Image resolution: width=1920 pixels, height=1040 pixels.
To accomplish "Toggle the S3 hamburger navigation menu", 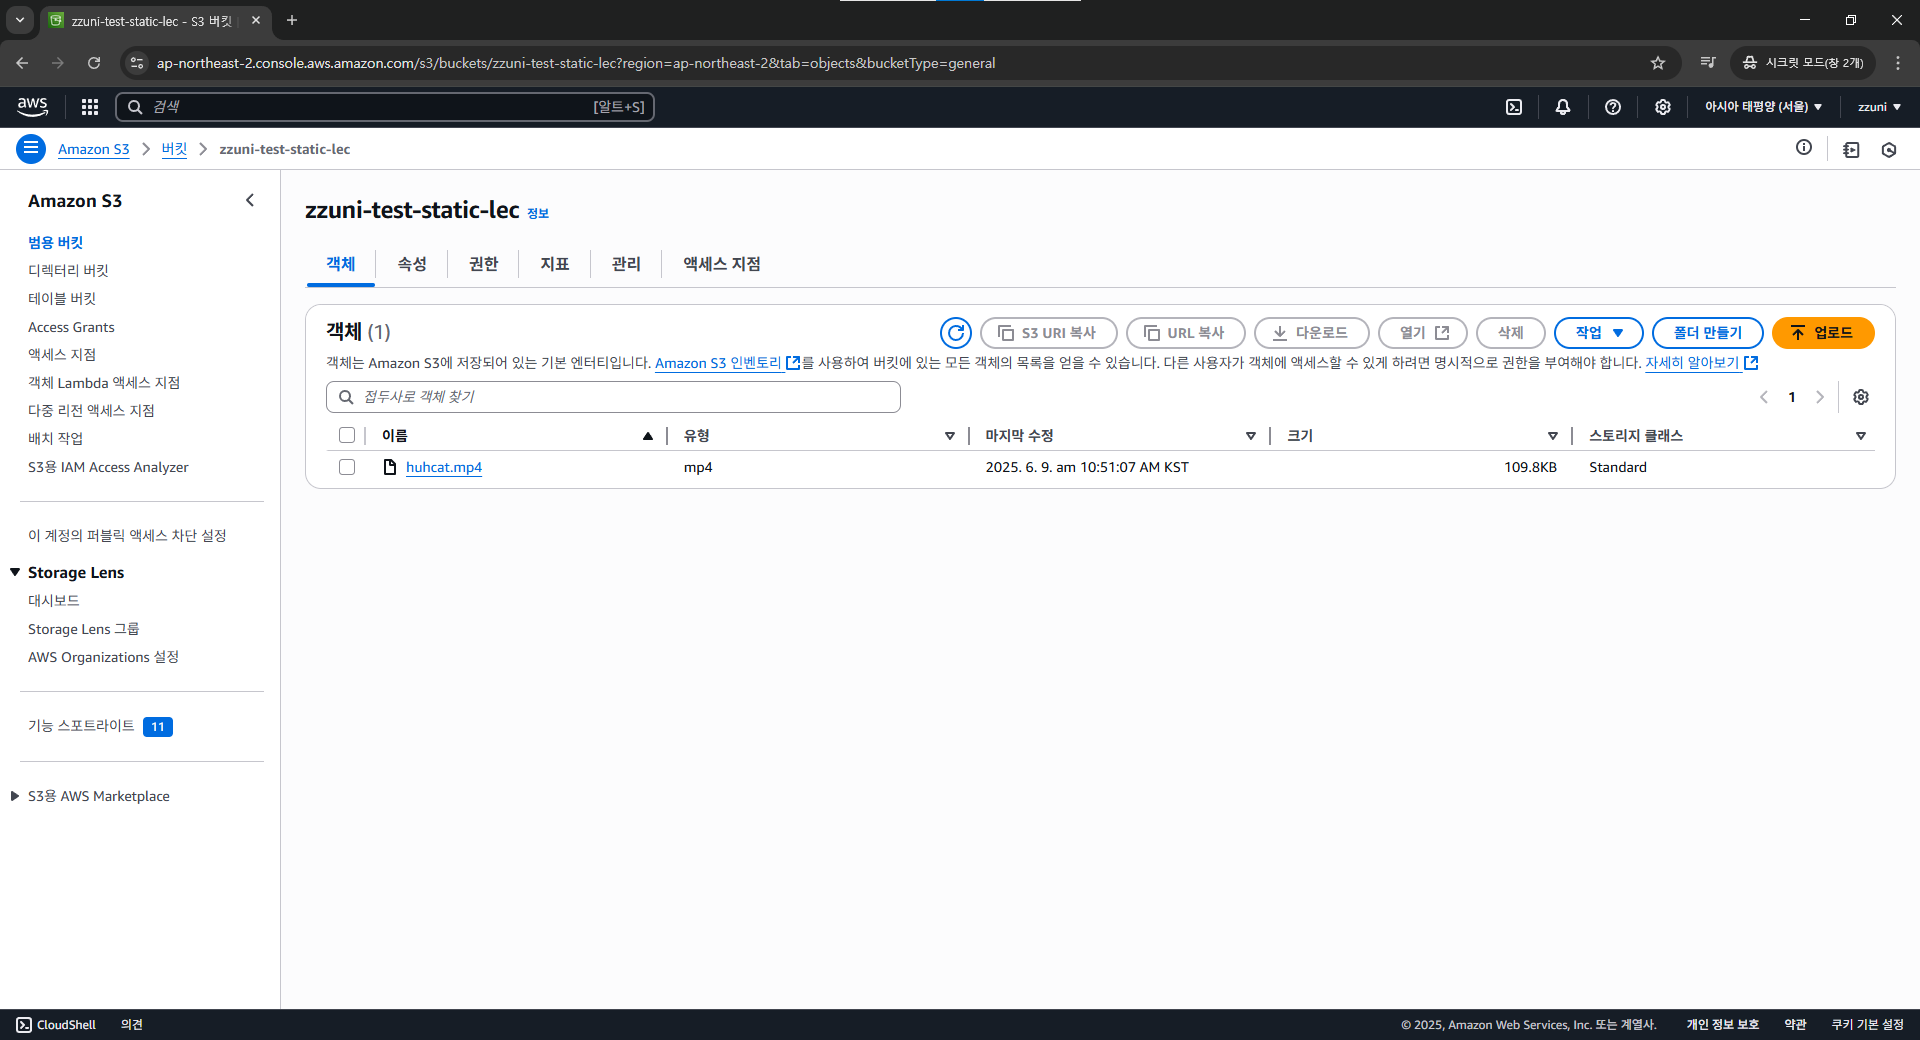I will click(31, 149).
